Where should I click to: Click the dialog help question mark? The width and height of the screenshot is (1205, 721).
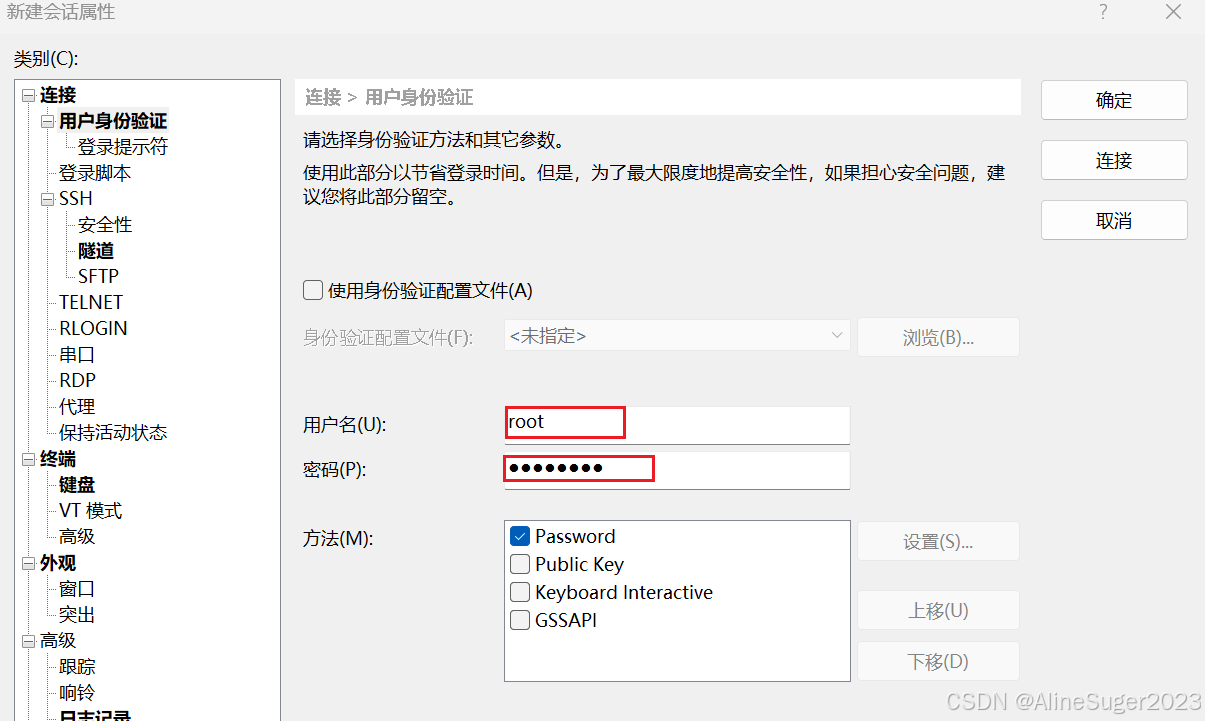(x=1103, y=12)
